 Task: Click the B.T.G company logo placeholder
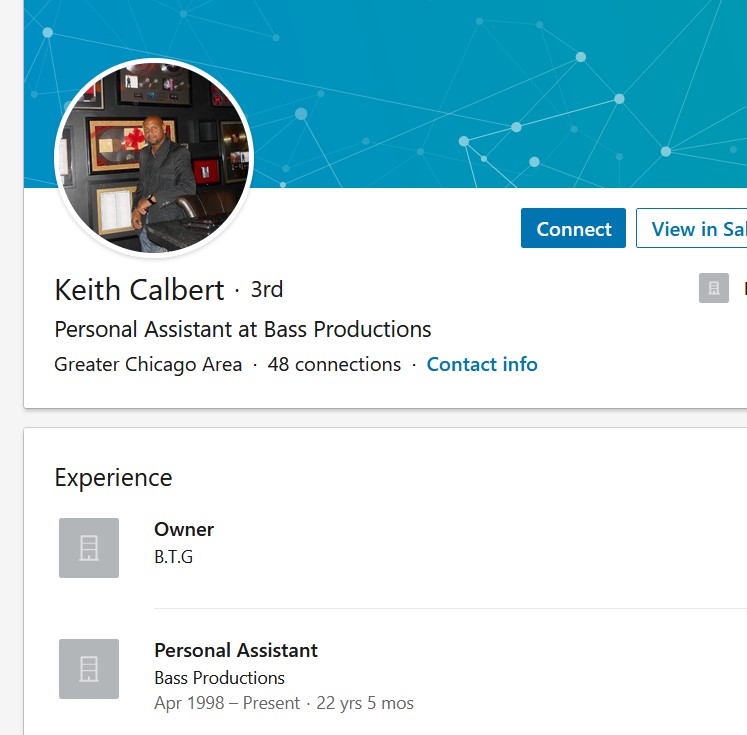click(89, 548)
